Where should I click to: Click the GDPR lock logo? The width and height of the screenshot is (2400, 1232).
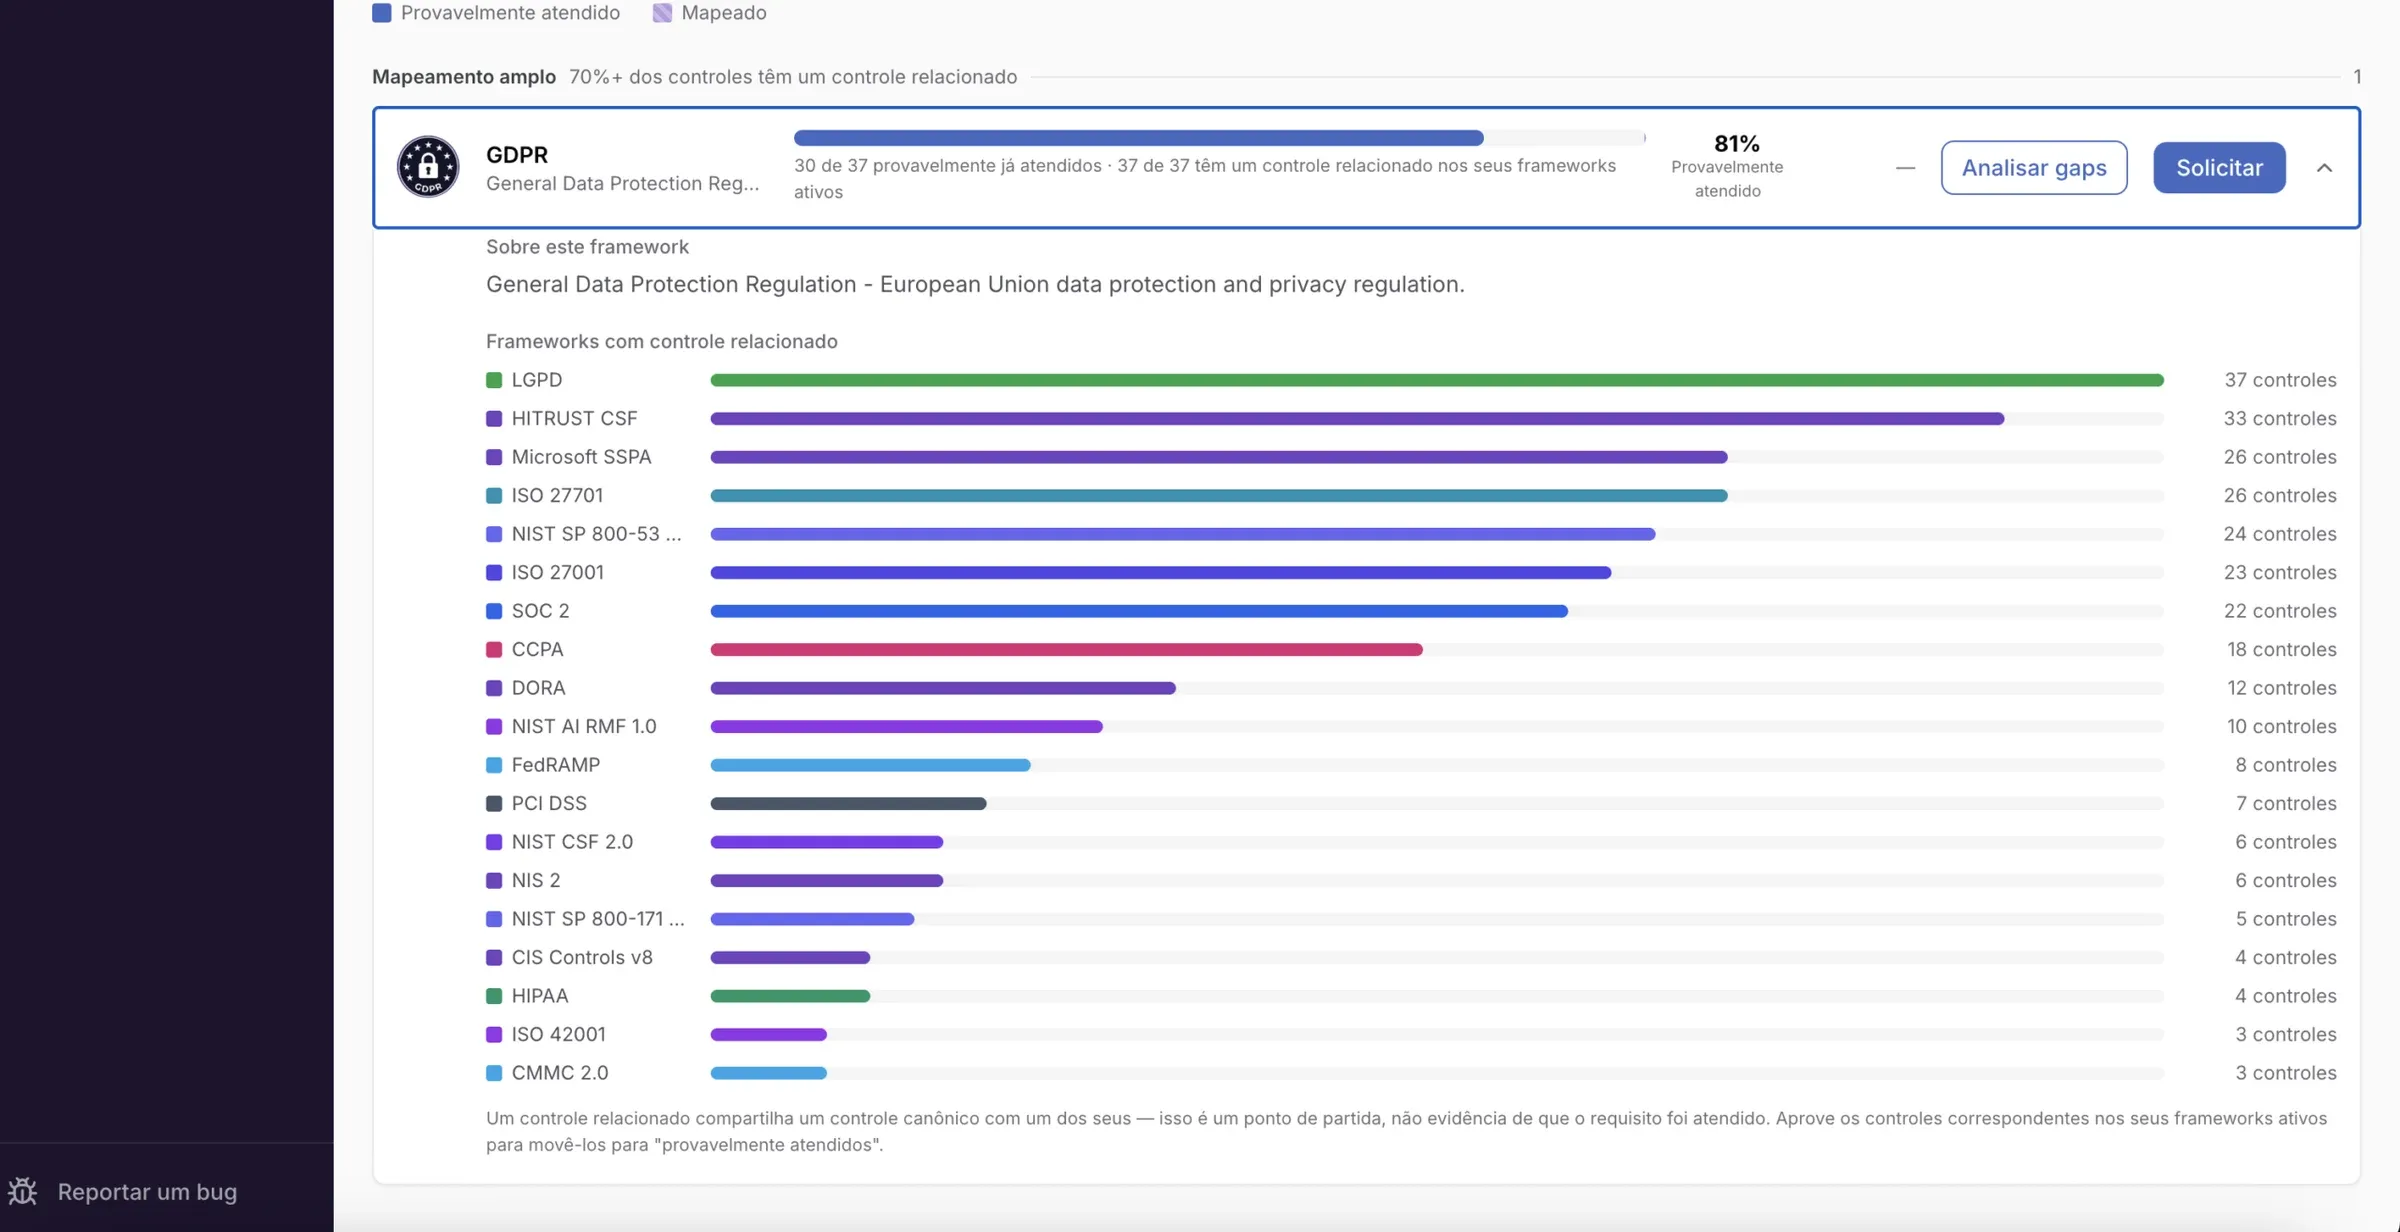point(428,166)
